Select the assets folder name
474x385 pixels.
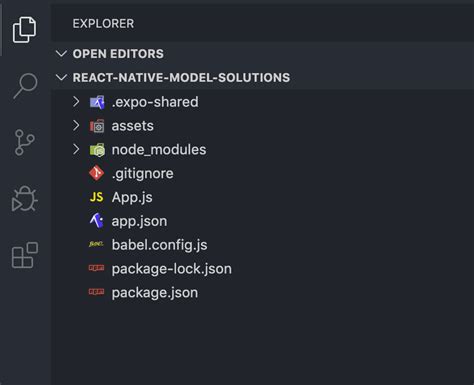point(133,126)
